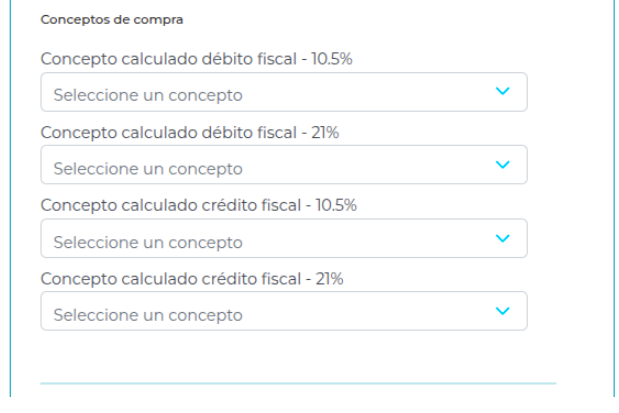Image resolution: width=619 pixels, height=413 pixels.
Task: Click label 'Concepto calculado crédito fiscal - 10.5%'
Action: pyautogui.click(x=198, y=205)
